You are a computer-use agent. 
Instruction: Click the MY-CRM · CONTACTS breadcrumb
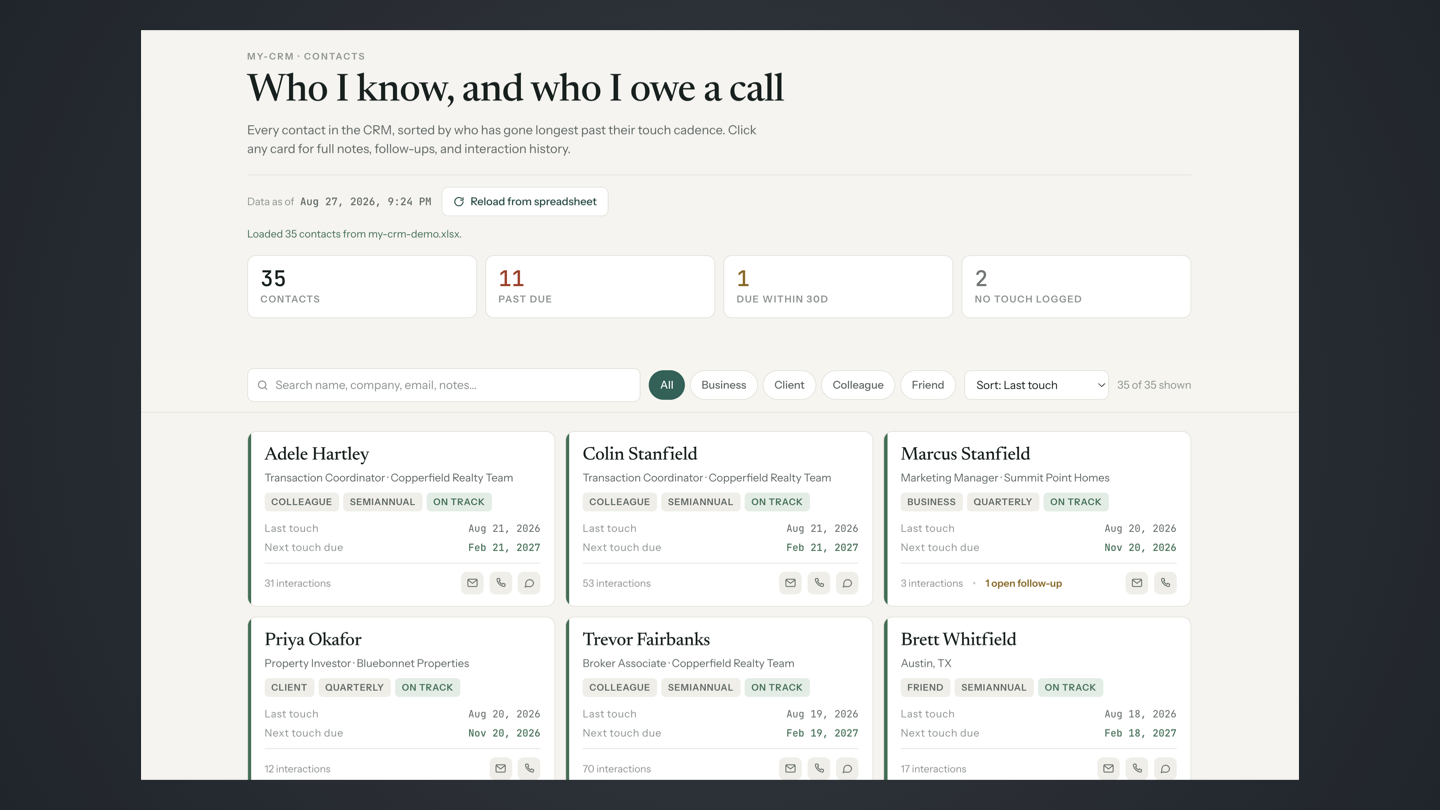(306, 56)
